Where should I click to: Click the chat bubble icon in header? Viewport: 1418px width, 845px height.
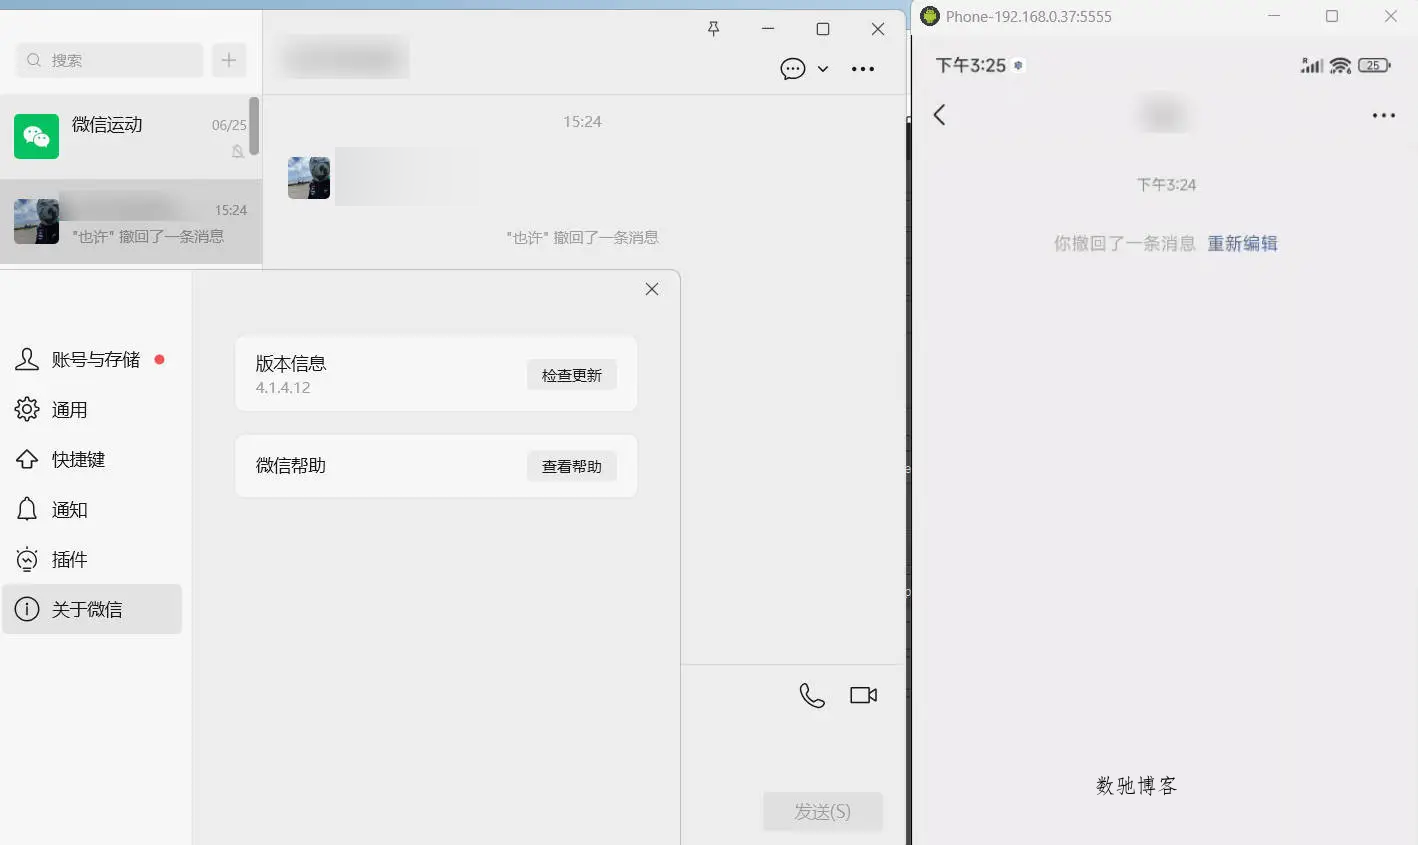[x=793, y=69]
